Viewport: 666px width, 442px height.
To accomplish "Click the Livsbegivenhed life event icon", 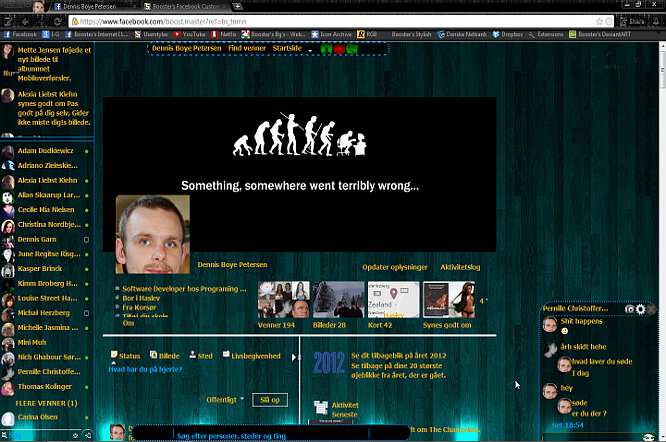I will pos(226,355).
